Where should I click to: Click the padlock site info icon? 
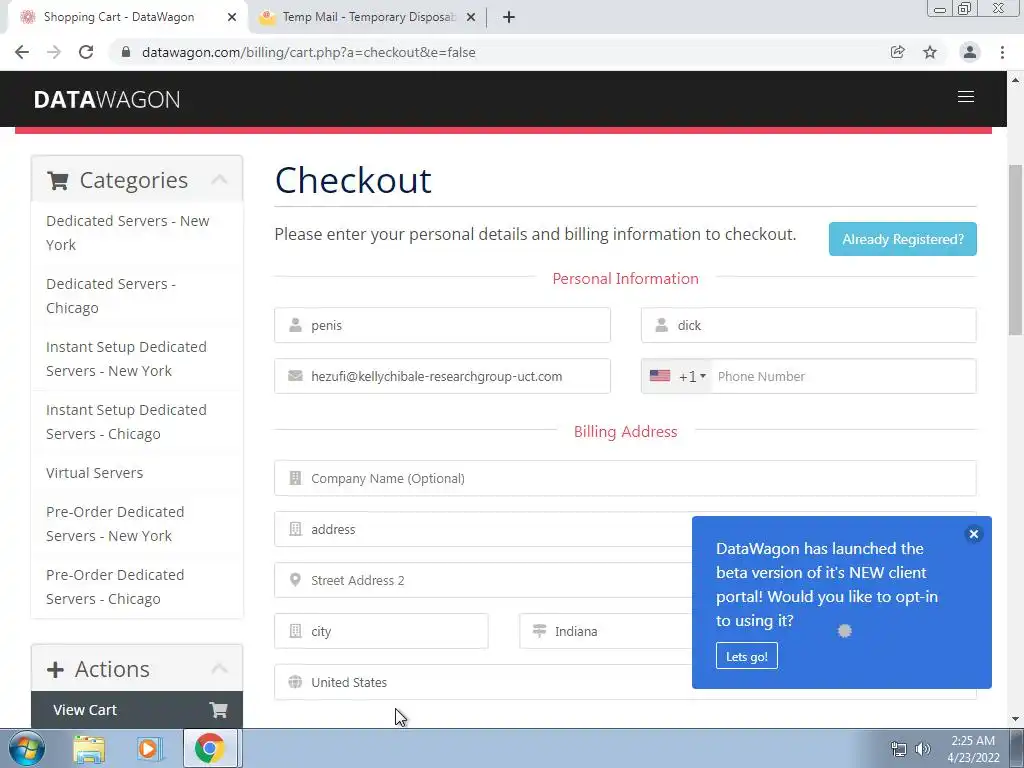point(126,52)
